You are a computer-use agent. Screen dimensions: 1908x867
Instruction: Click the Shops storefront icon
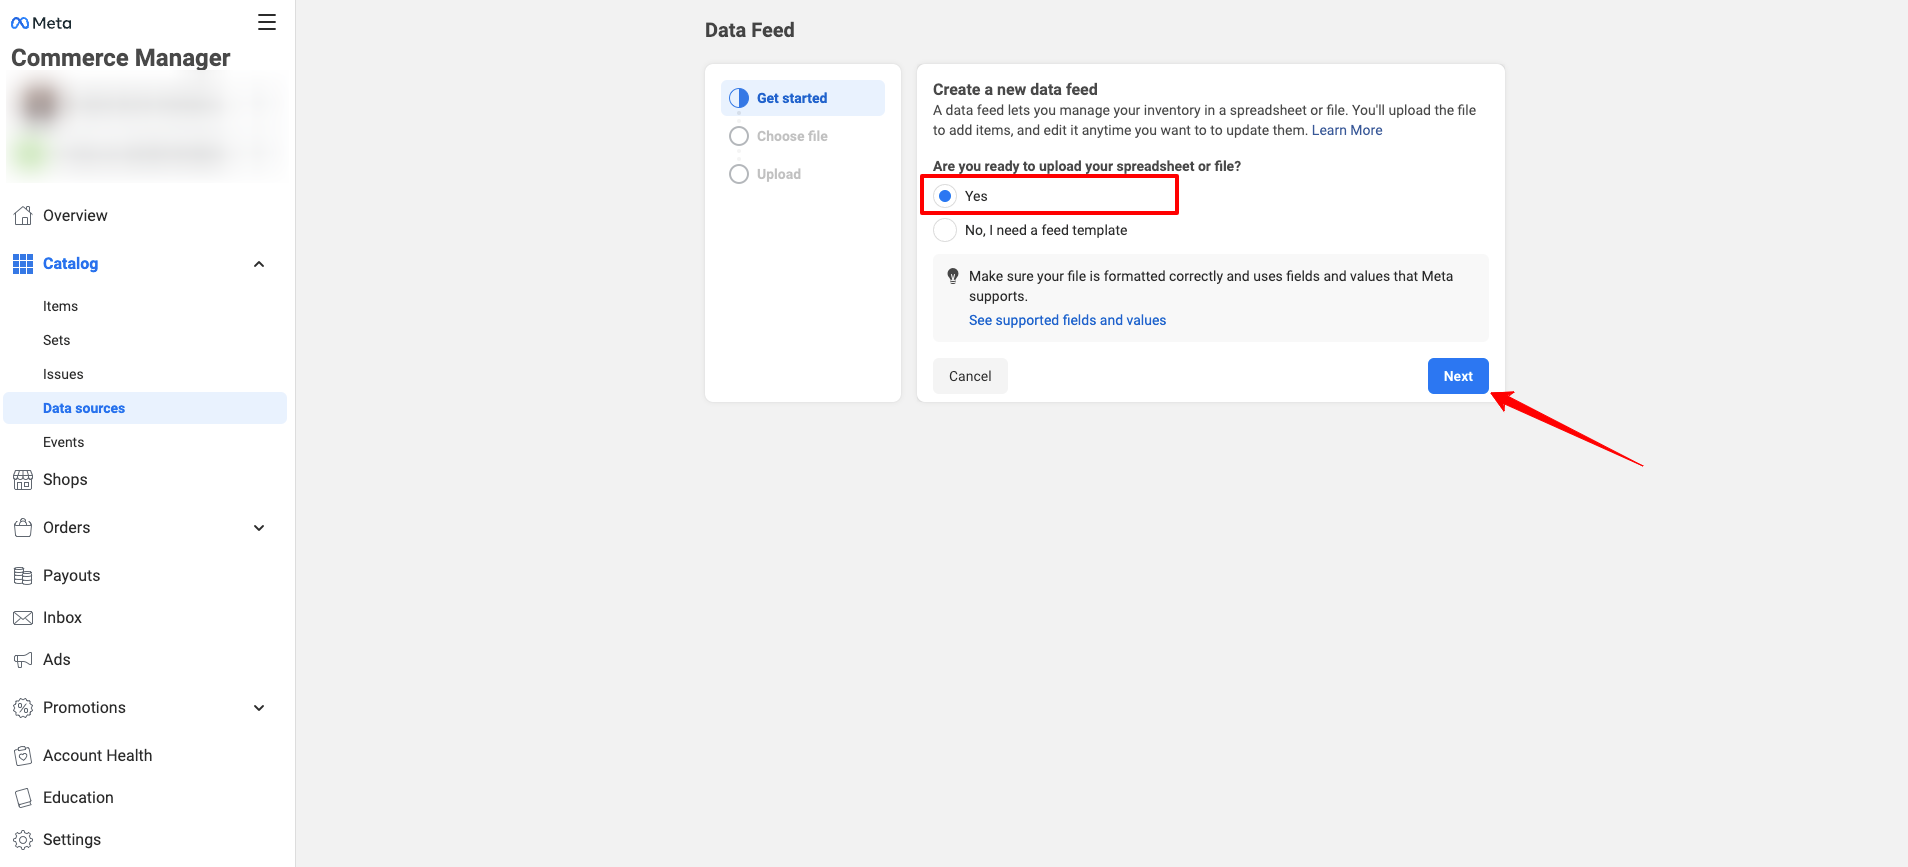tap(23, 480)
